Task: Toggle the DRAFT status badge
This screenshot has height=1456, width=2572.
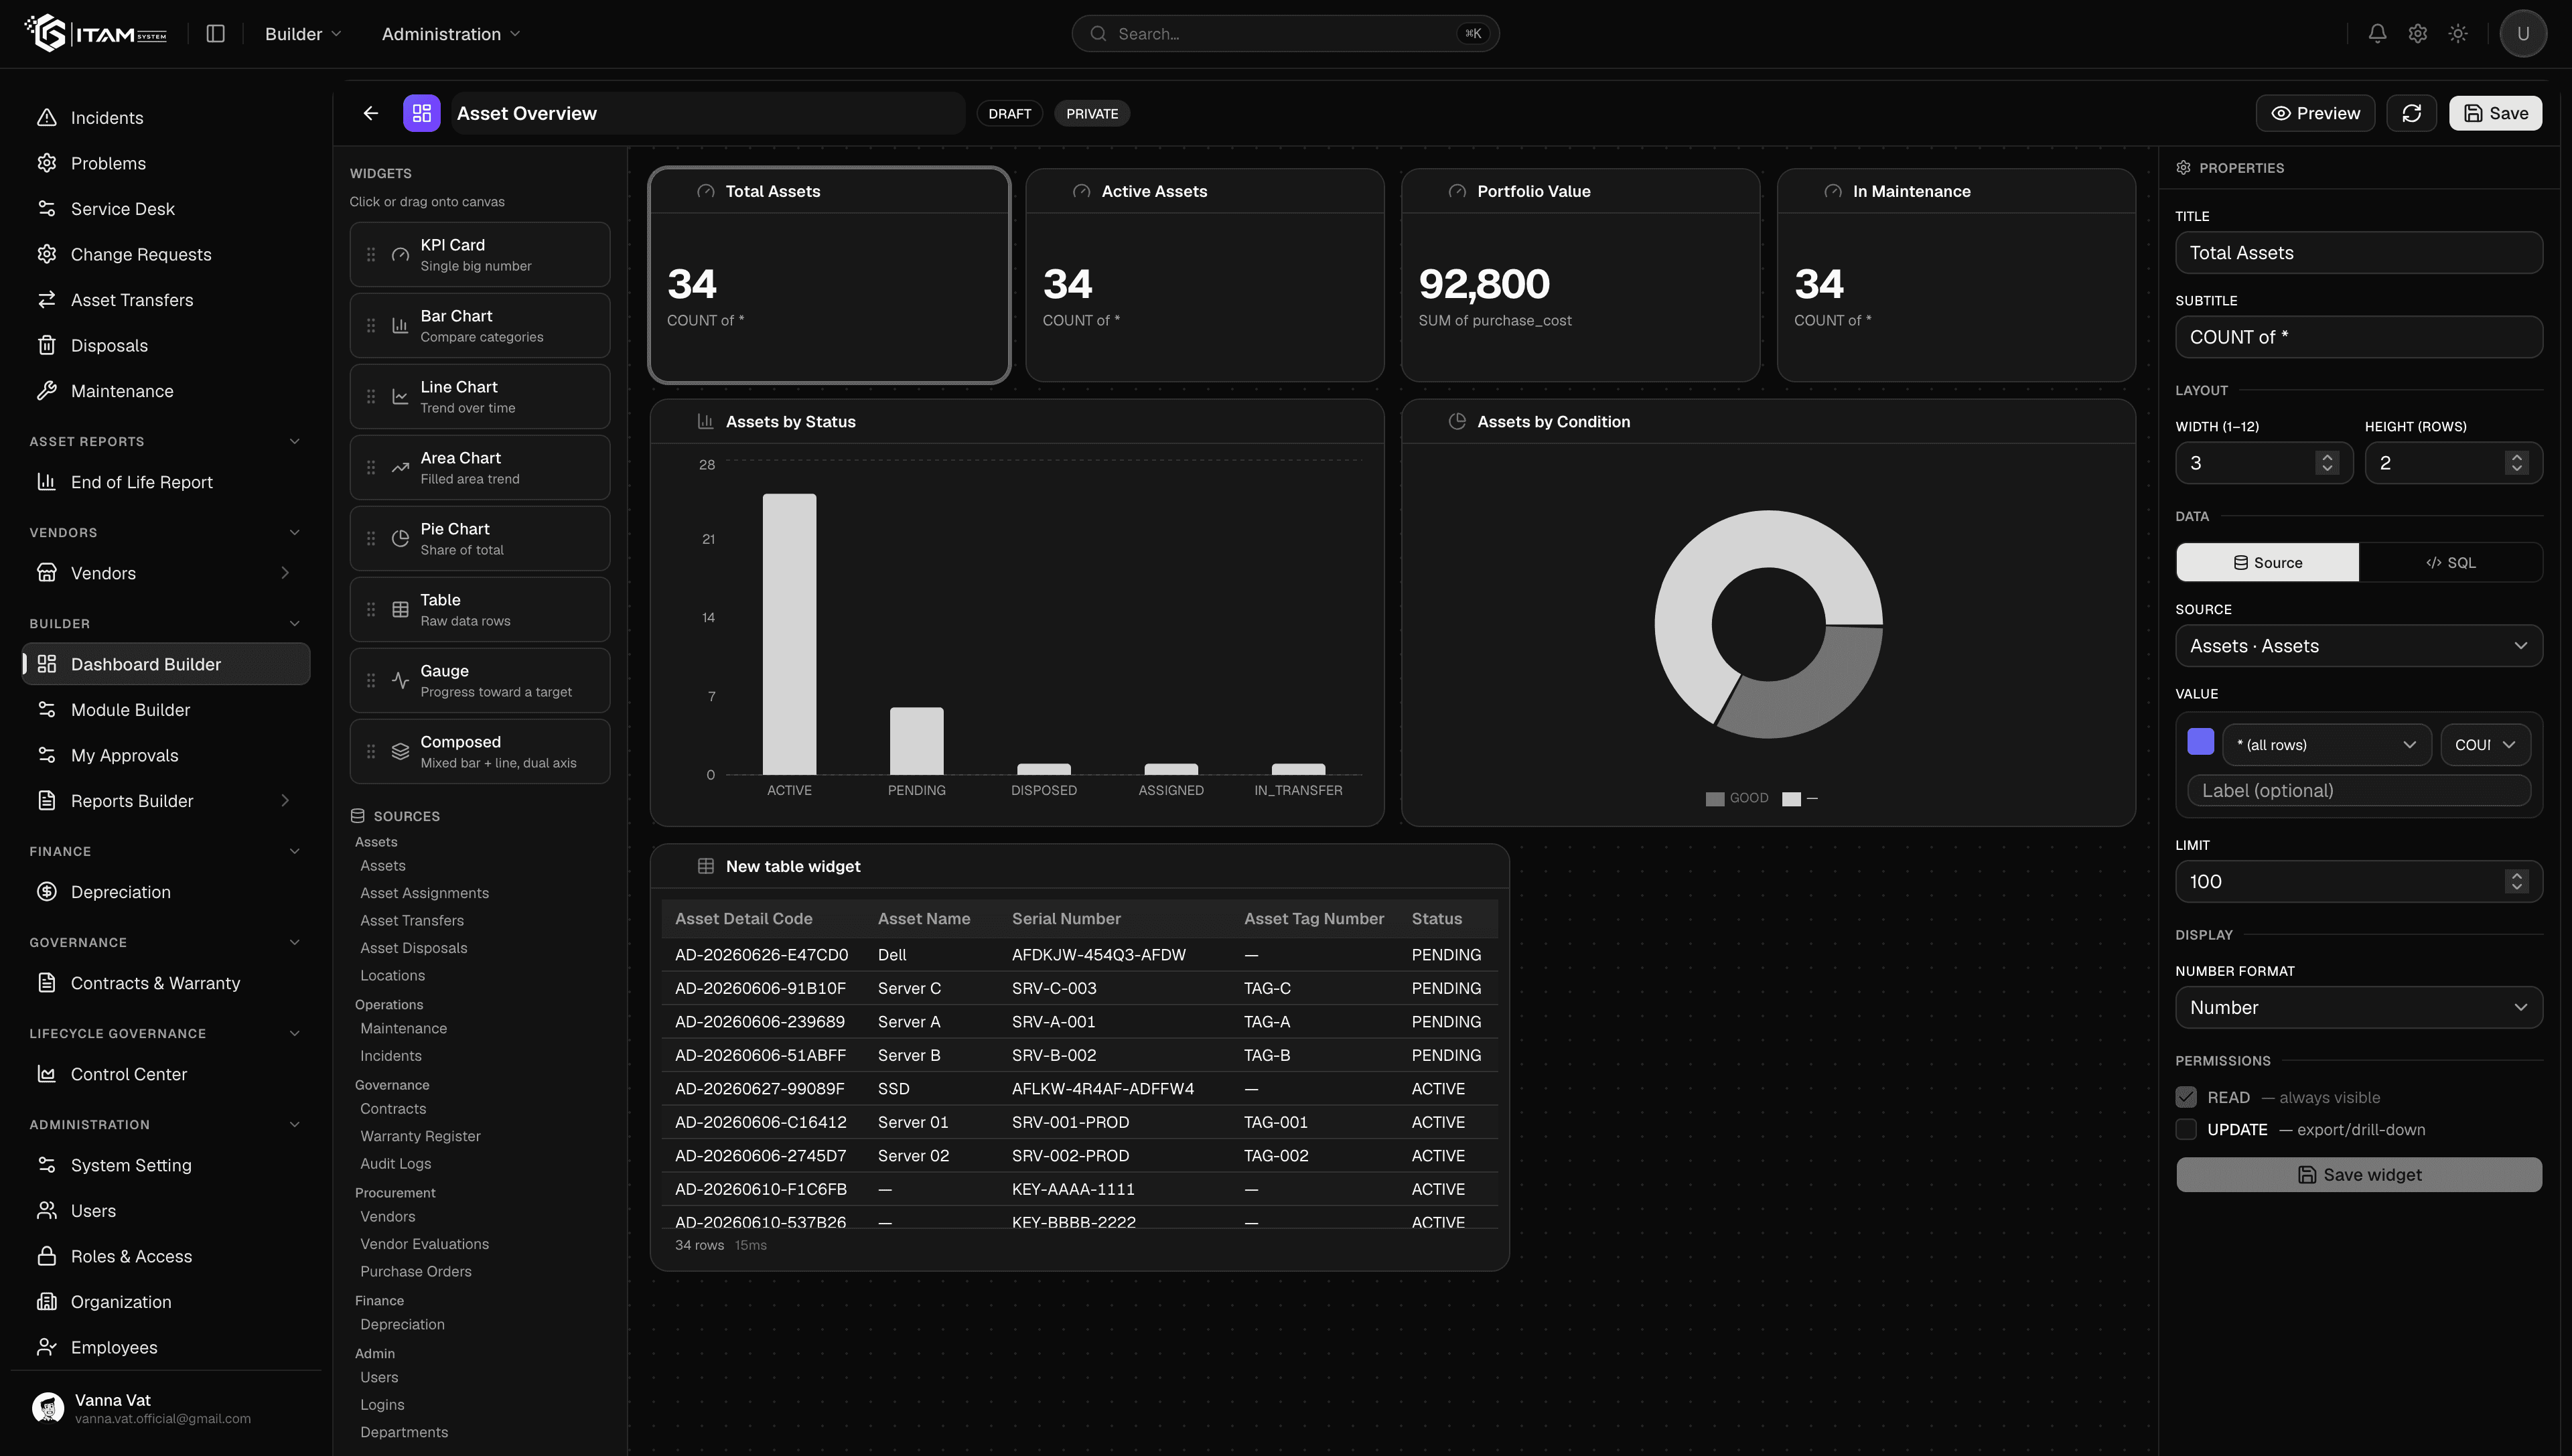Action: [x=1009, y=113]
